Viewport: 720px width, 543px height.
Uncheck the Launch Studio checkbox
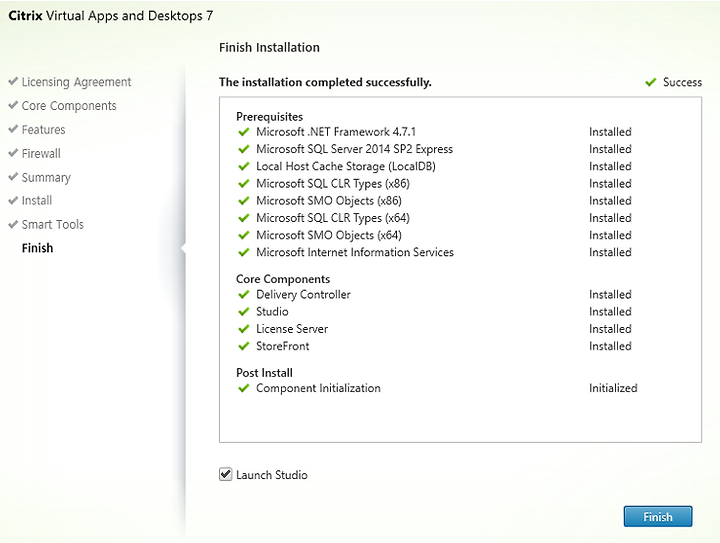[x=225, y=474]
